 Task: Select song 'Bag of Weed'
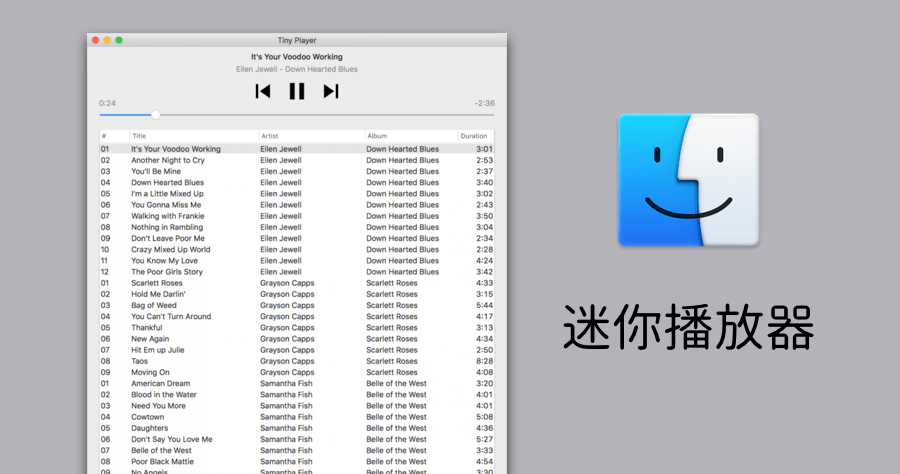click(x=154, y=305)
